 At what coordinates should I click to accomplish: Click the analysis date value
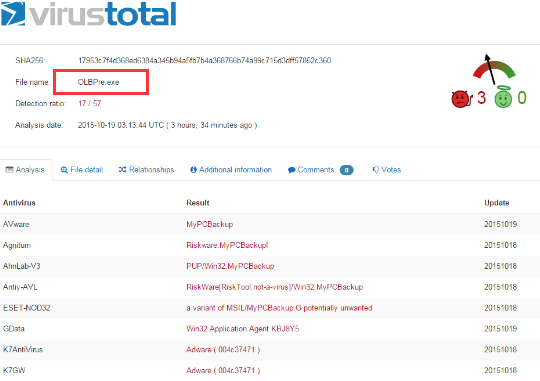[x=167, y=125]
